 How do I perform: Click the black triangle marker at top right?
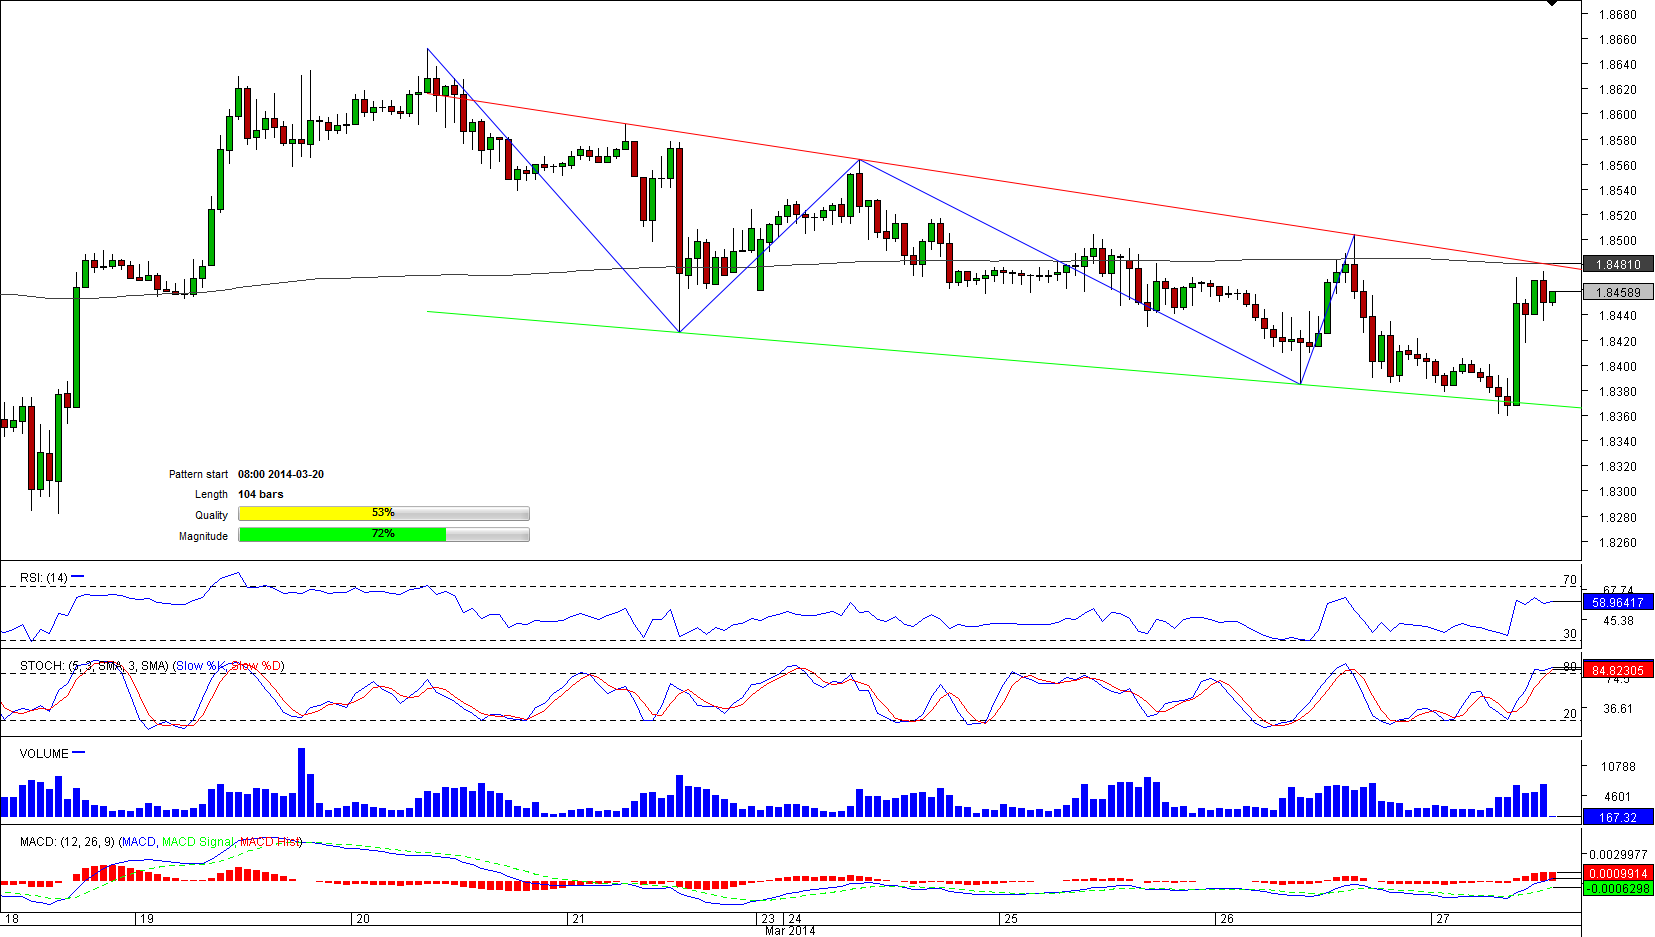click(1552, 4)
